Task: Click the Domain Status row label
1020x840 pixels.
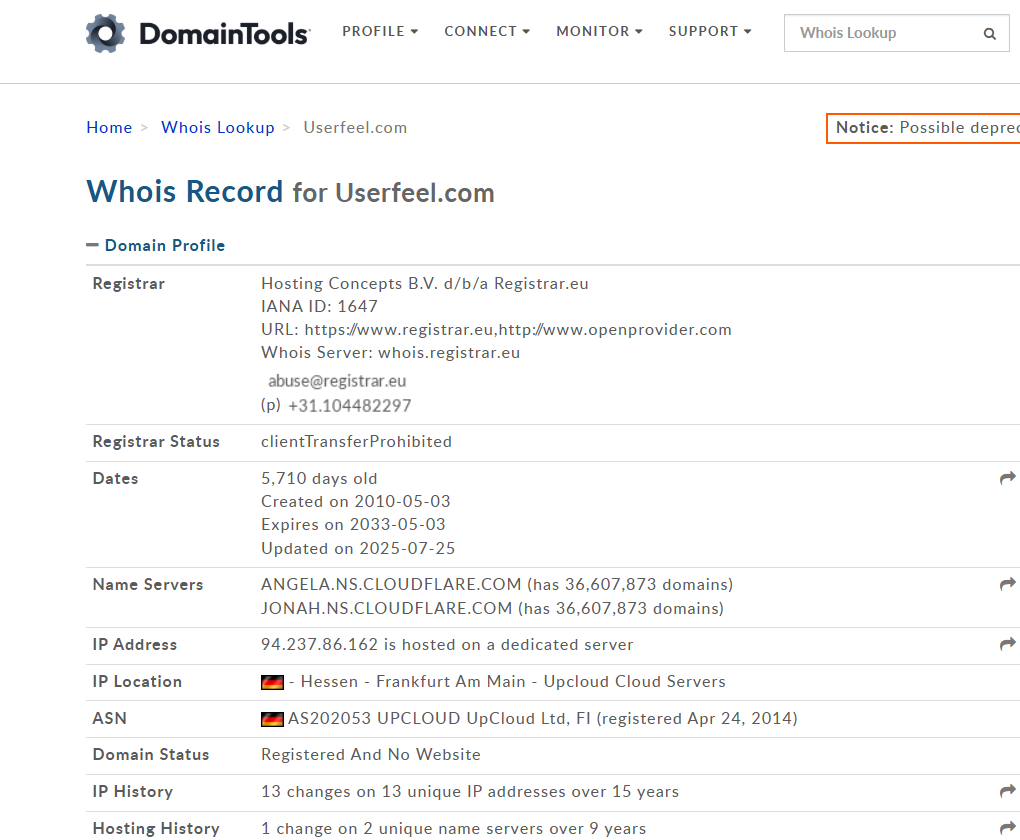Action: point(151,755)
